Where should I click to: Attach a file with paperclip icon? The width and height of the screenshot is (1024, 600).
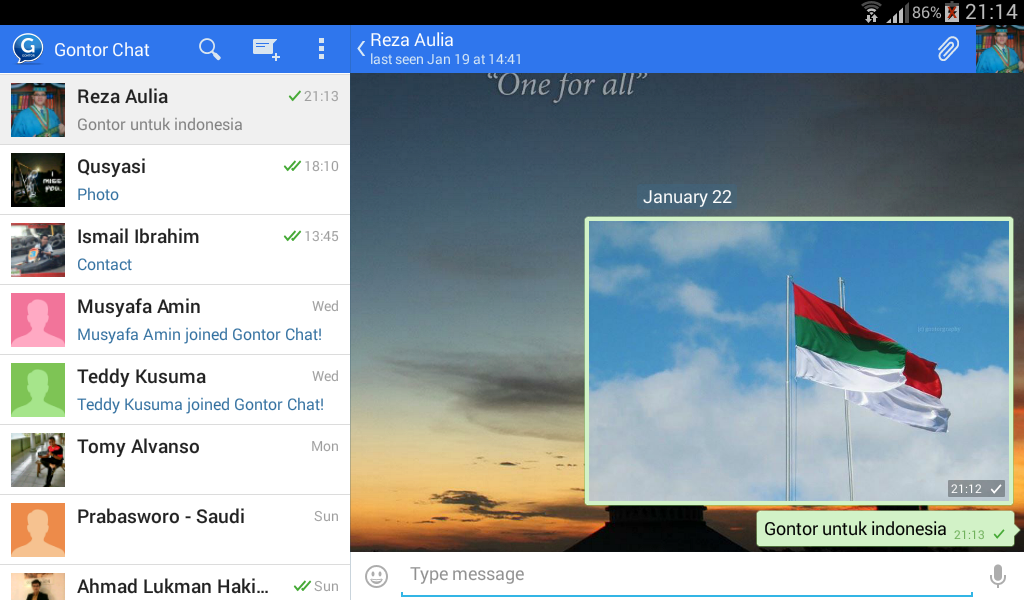948,49
